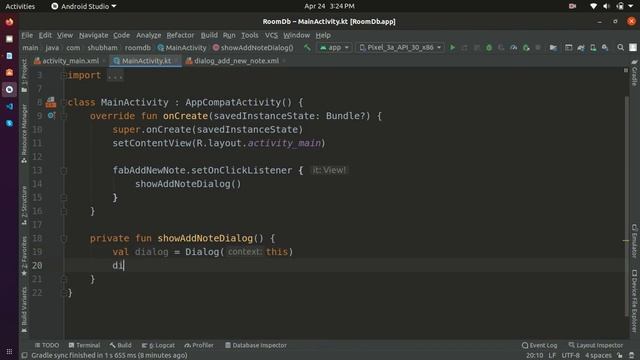The width and height of the screenshot is (640, 360).
Task: Open the Terminal tool window
Action: tap(84, 345)
